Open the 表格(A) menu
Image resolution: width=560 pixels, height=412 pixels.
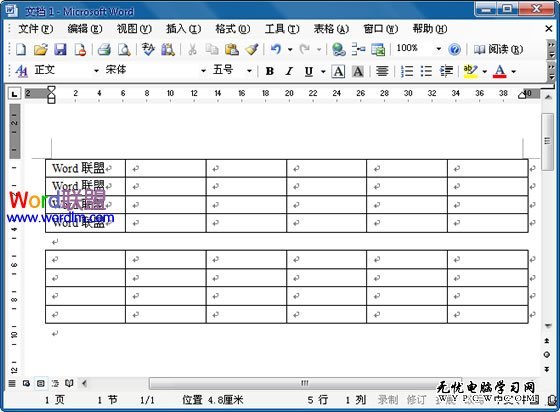(331, 29)
